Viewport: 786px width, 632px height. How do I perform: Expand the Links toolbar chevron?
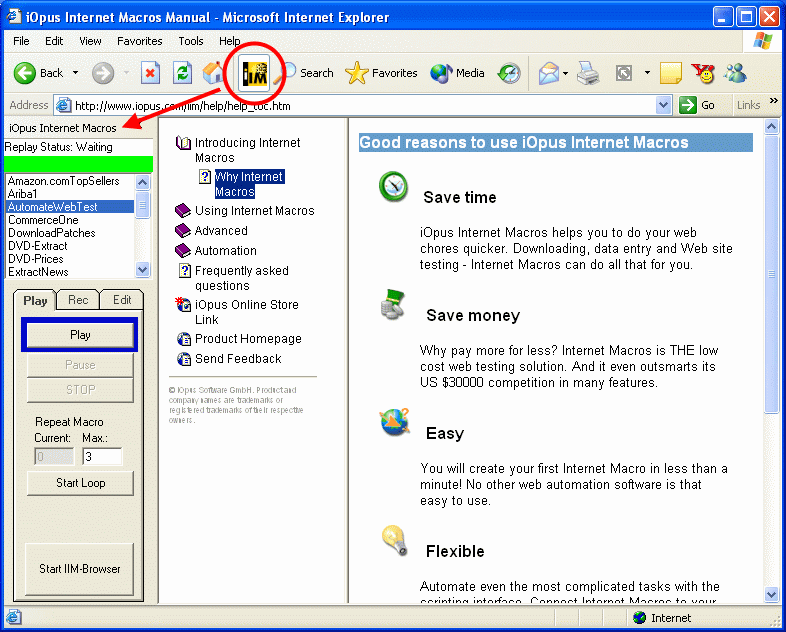(x=773, y=101)
